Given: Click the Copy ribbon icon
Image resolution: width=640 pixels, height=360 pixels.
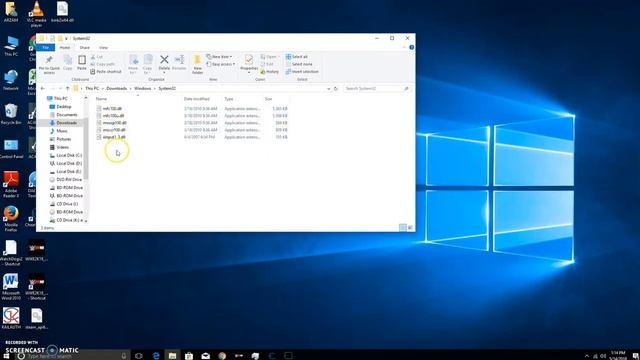Looking at the screenshot, I should pos(68,60).
